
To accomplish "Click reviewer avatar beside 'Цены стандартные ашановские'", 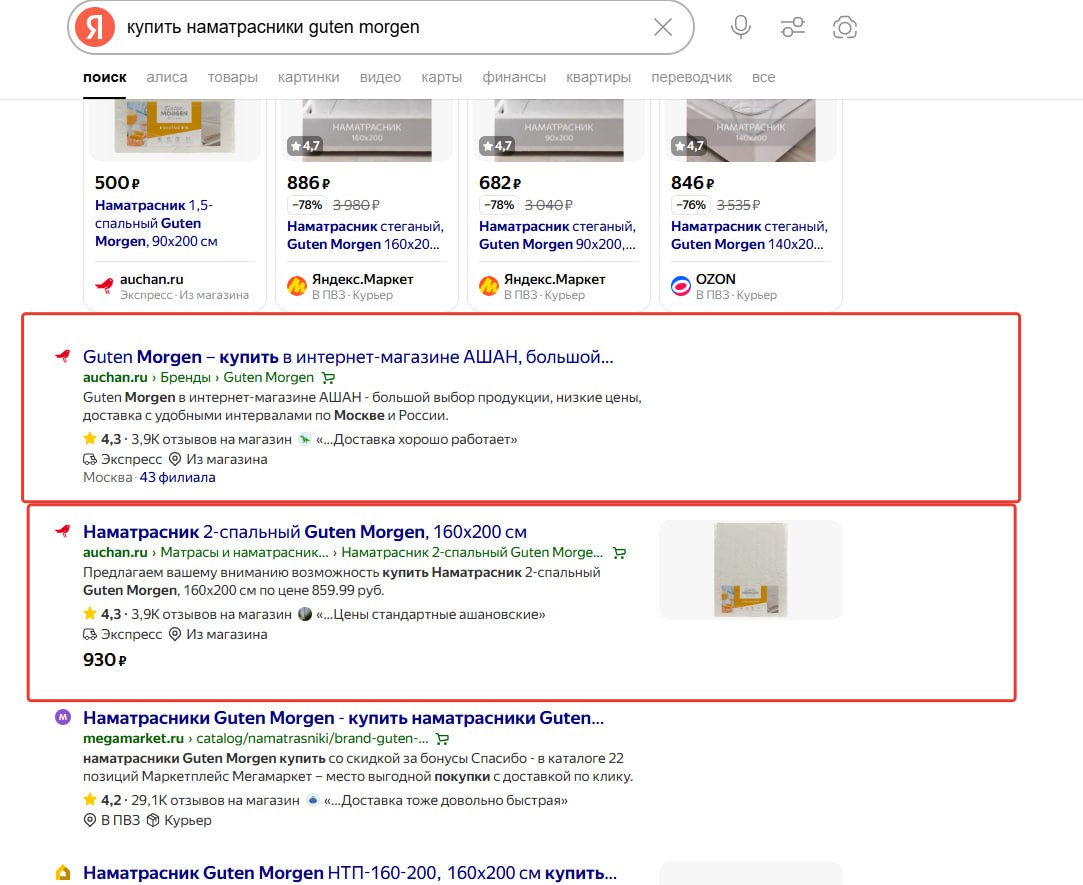I will pyautogui.click(x=305, y=614).
